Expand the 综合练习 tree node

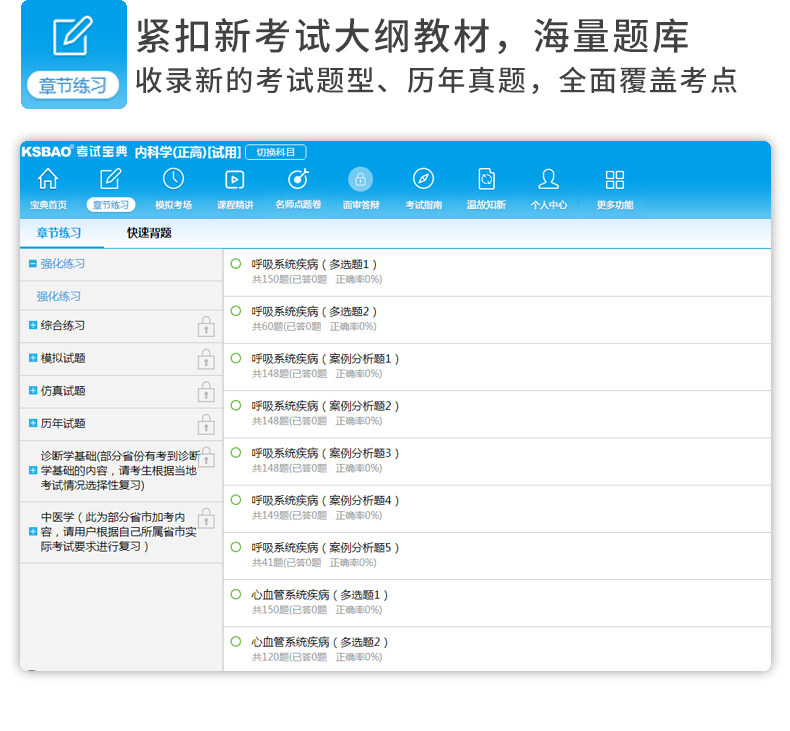click(x=33, y=325)
